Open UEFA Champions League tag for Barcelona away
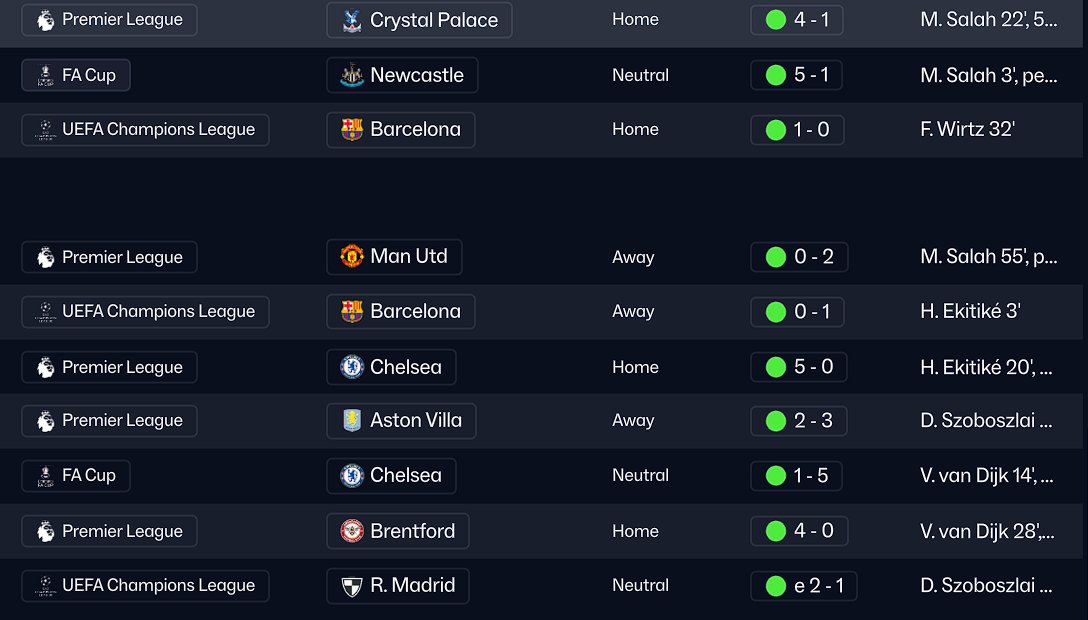1088x620 pixels. click(x=145, y=312)
